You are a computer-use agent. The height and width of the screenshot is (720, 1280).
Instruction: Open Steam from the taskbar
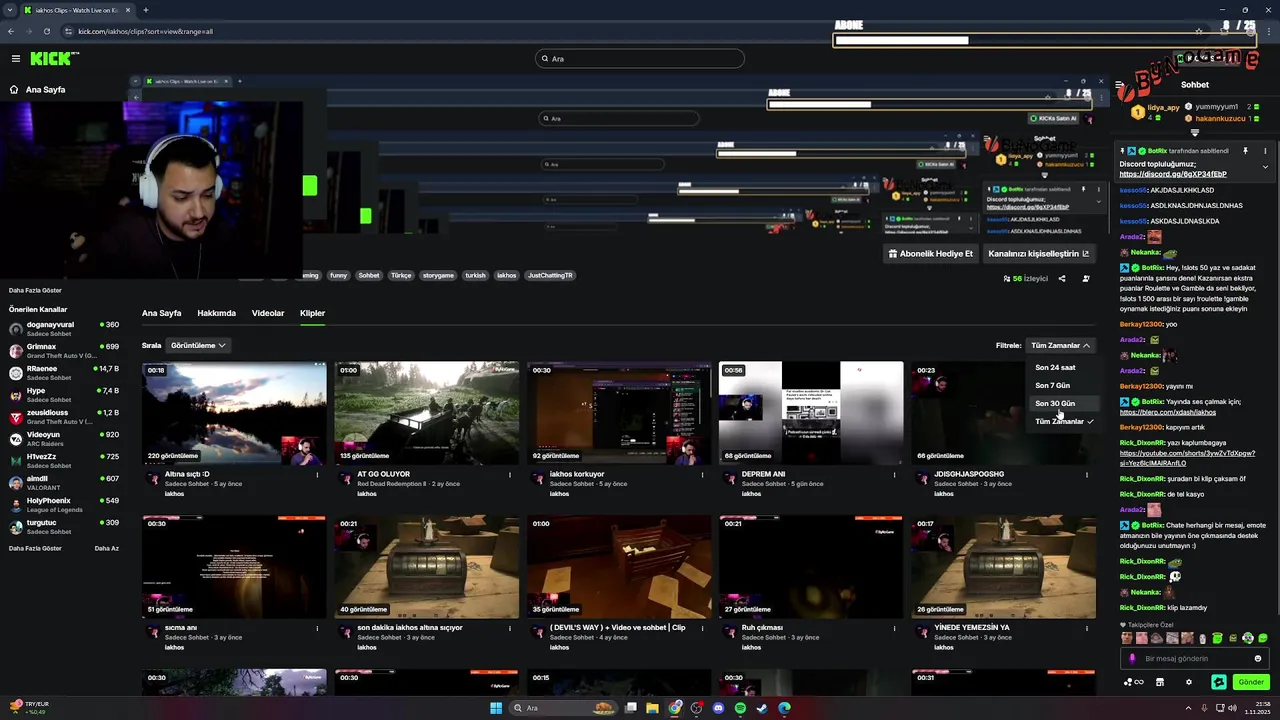pos(762,708)
